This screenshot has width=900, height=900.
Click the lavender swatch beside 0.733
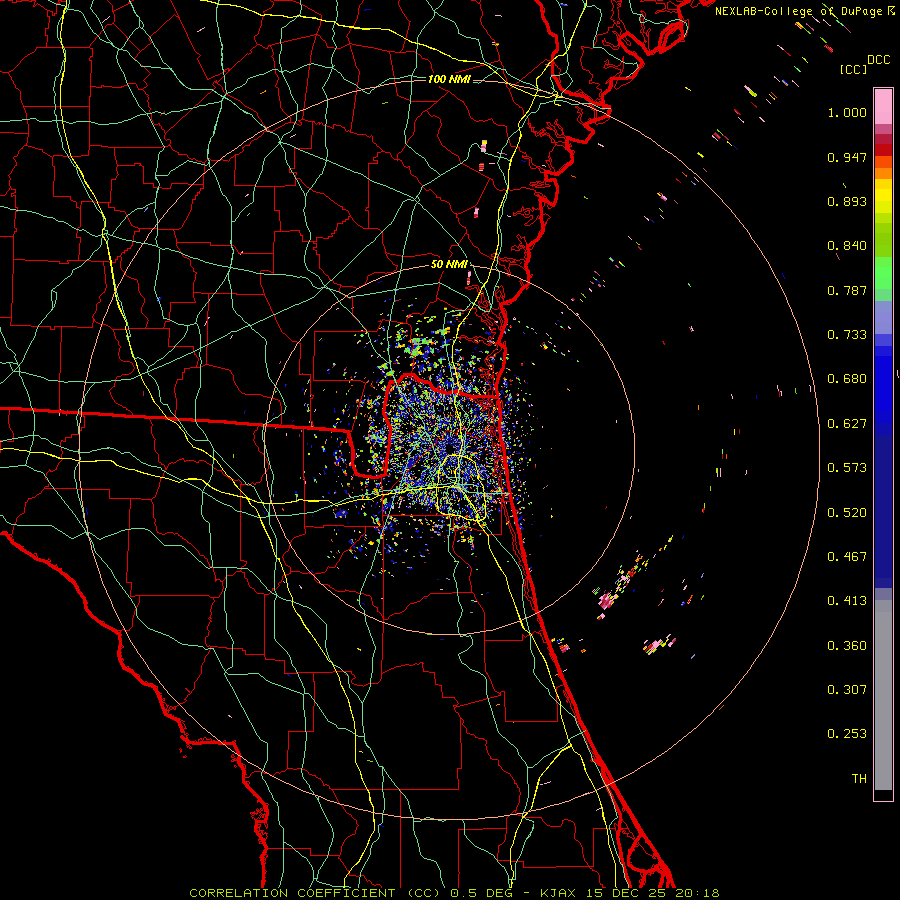point(883,325)
